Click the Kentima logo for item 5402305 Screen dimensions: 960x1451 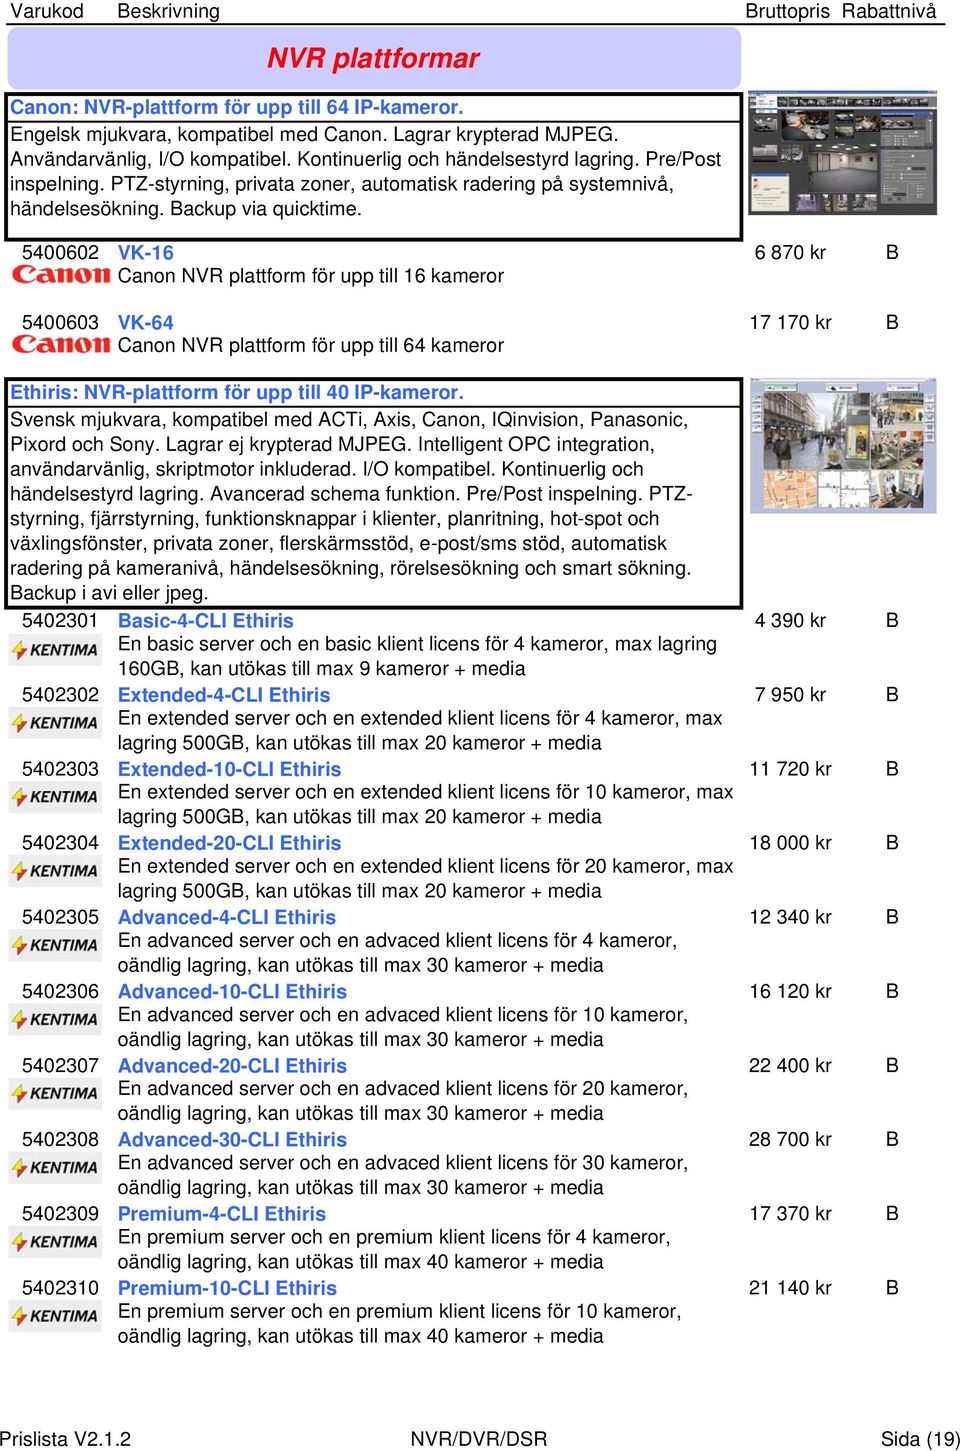55,945
